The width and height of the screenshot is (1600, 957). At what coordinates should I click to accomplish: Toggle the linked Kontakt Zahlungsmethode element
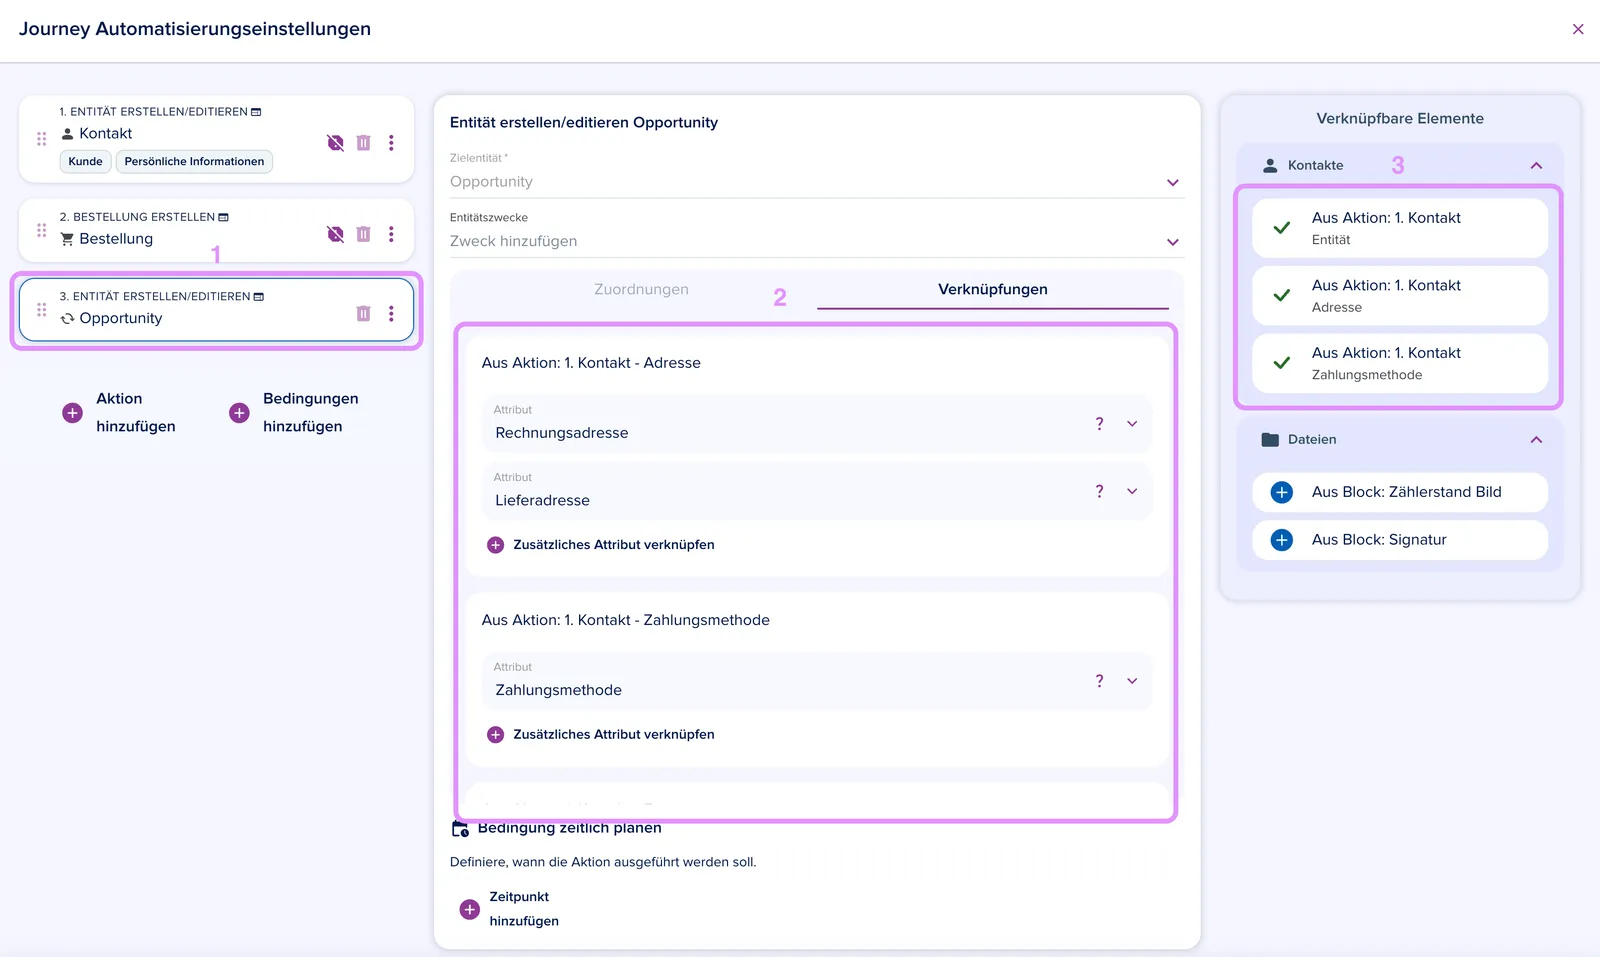coord(1400,363)
